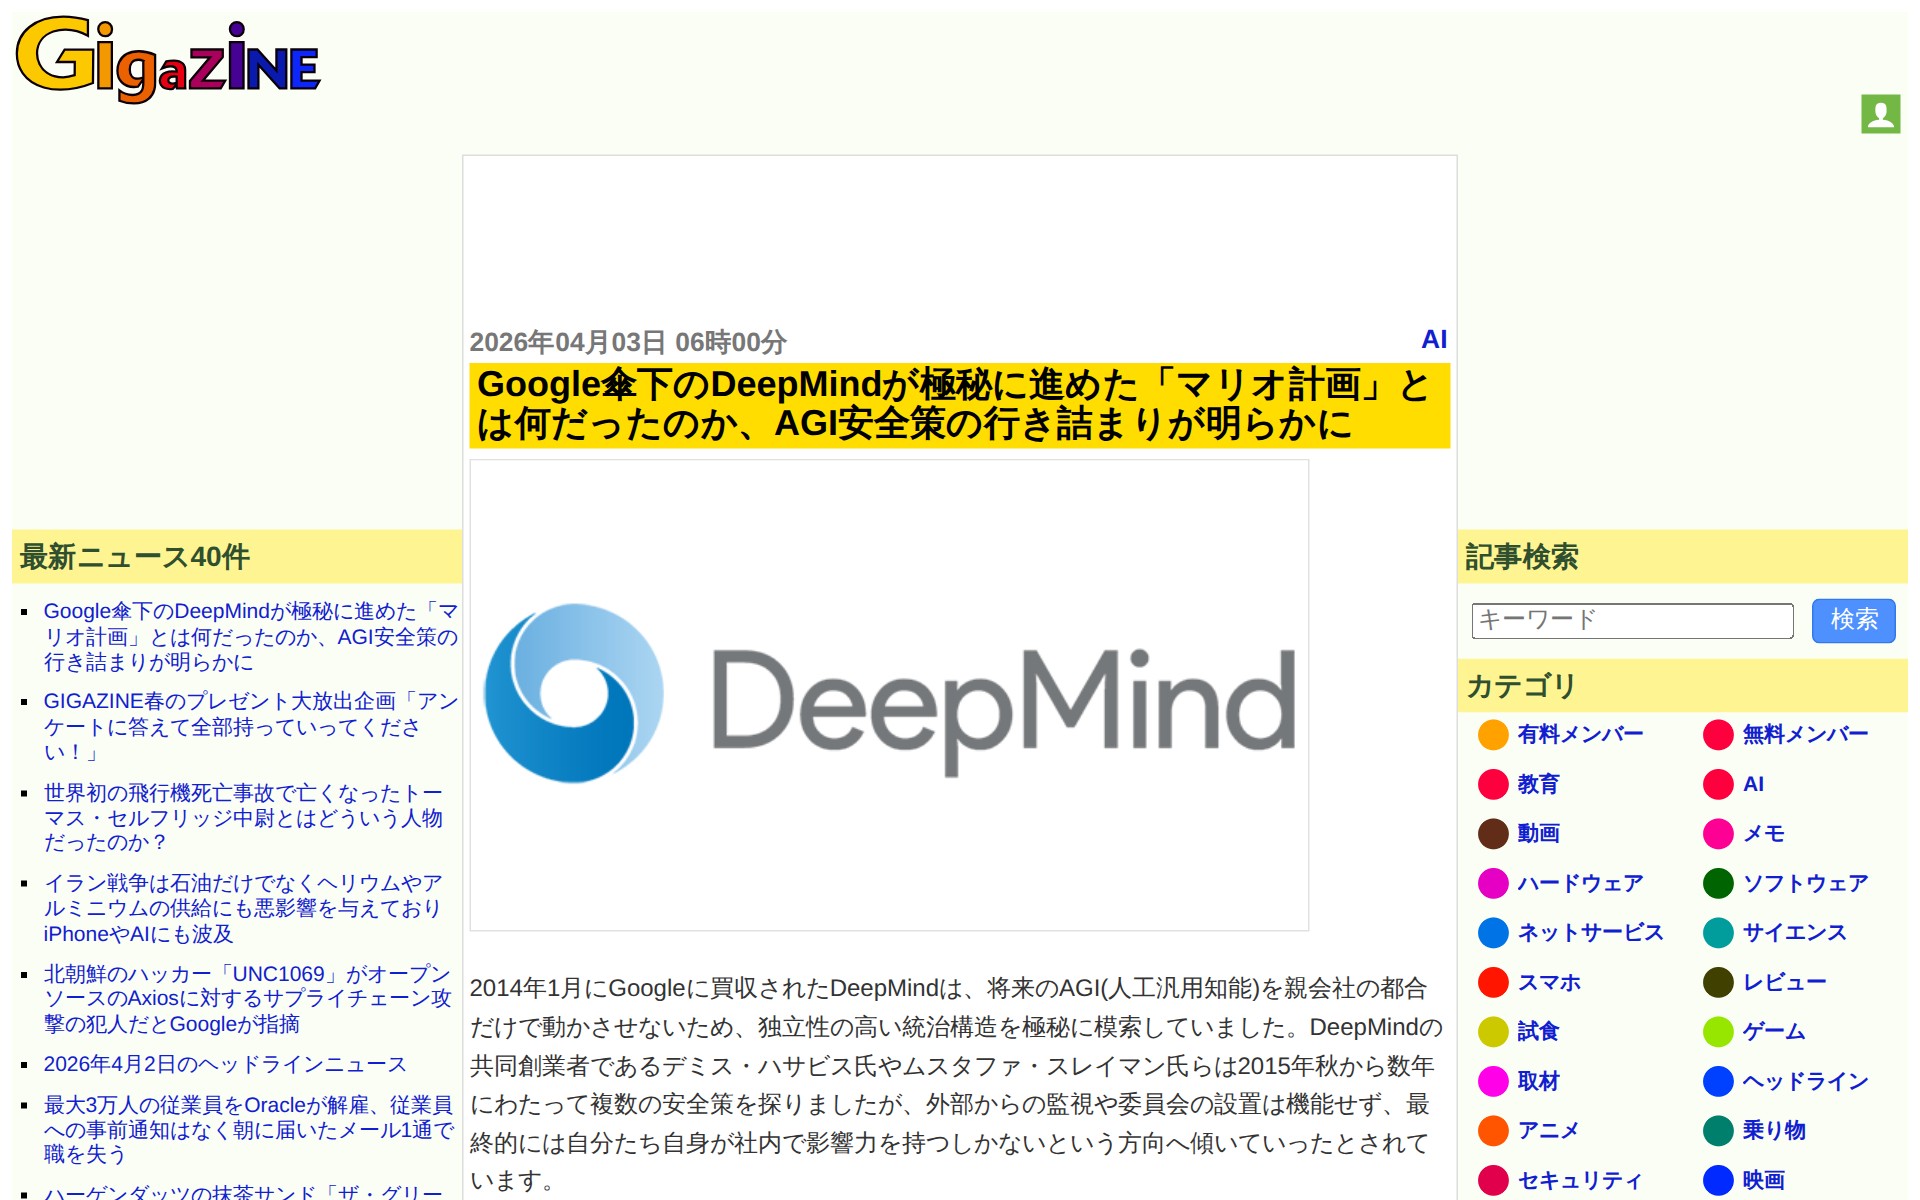The width and height of the screenshot is (1920, 1200).
Task: Open the ゲーム category link text
Action: coord(1774,1032)
